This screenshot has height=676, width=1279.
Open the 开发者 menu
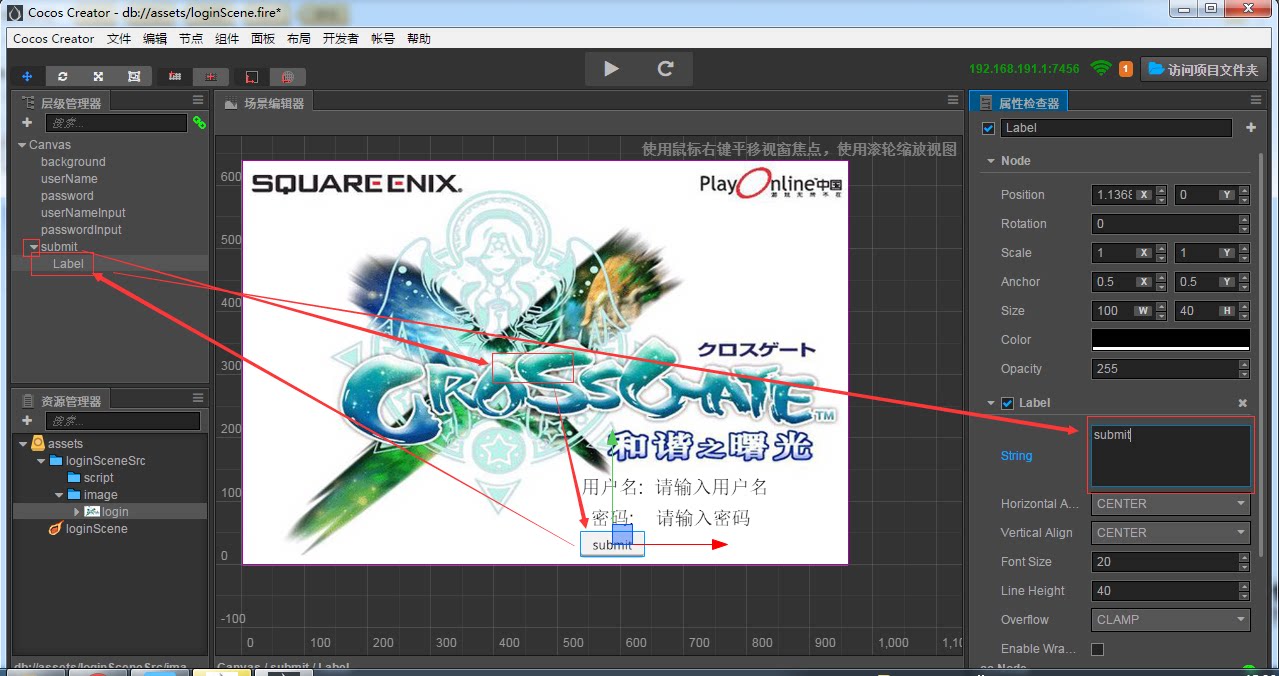pos(341,39)
